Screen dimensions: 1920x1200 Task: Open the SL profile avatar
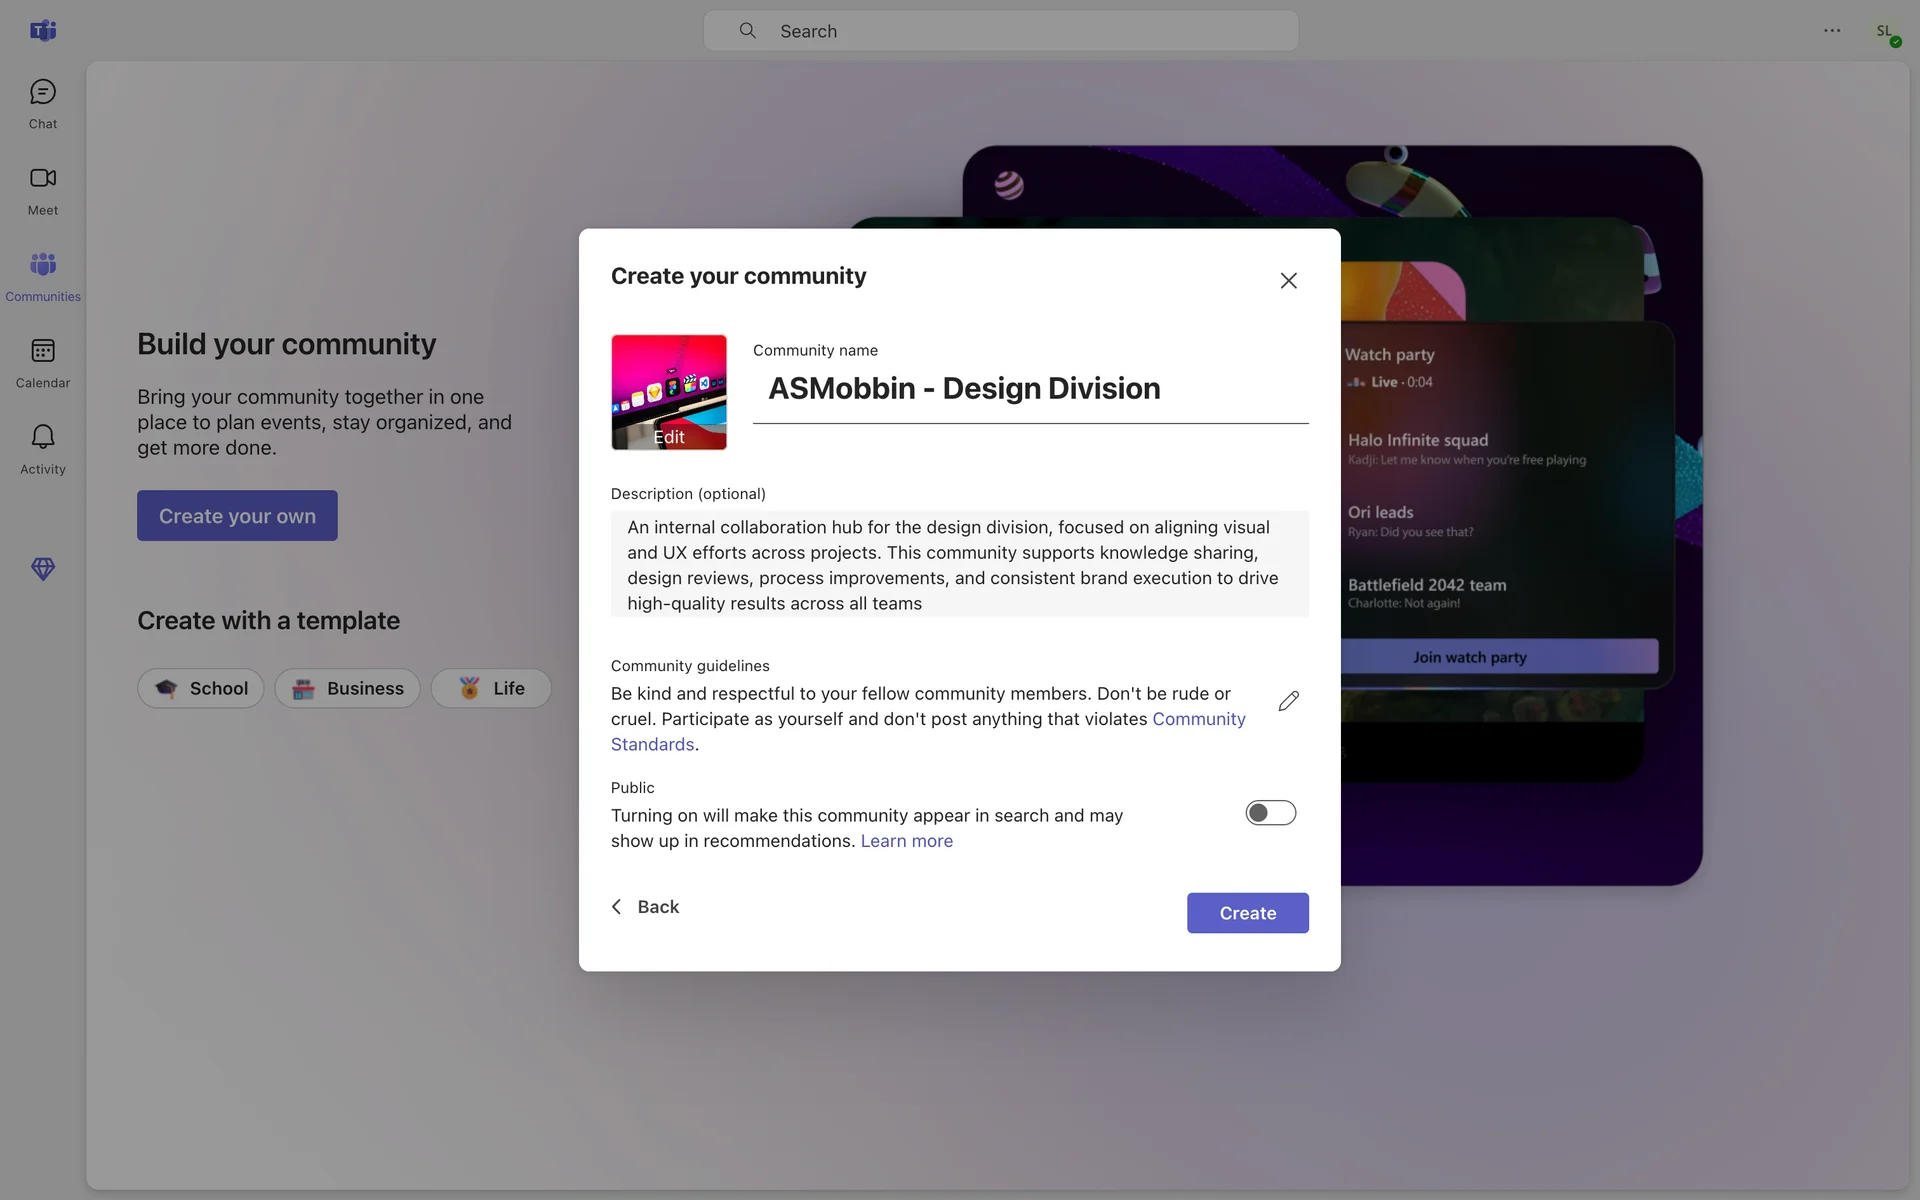(1884, 31)
